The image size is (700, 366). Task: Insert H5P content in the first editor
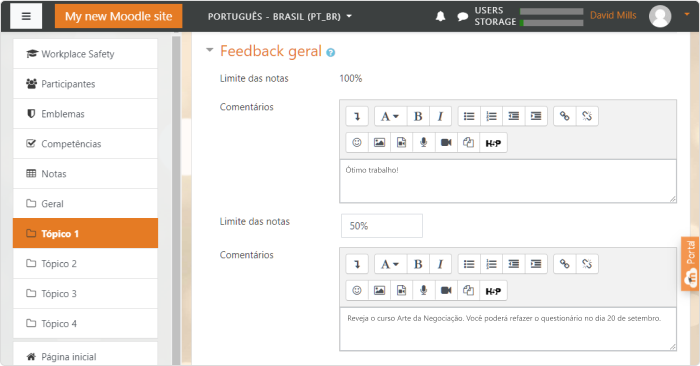click(x=493, y=143)
